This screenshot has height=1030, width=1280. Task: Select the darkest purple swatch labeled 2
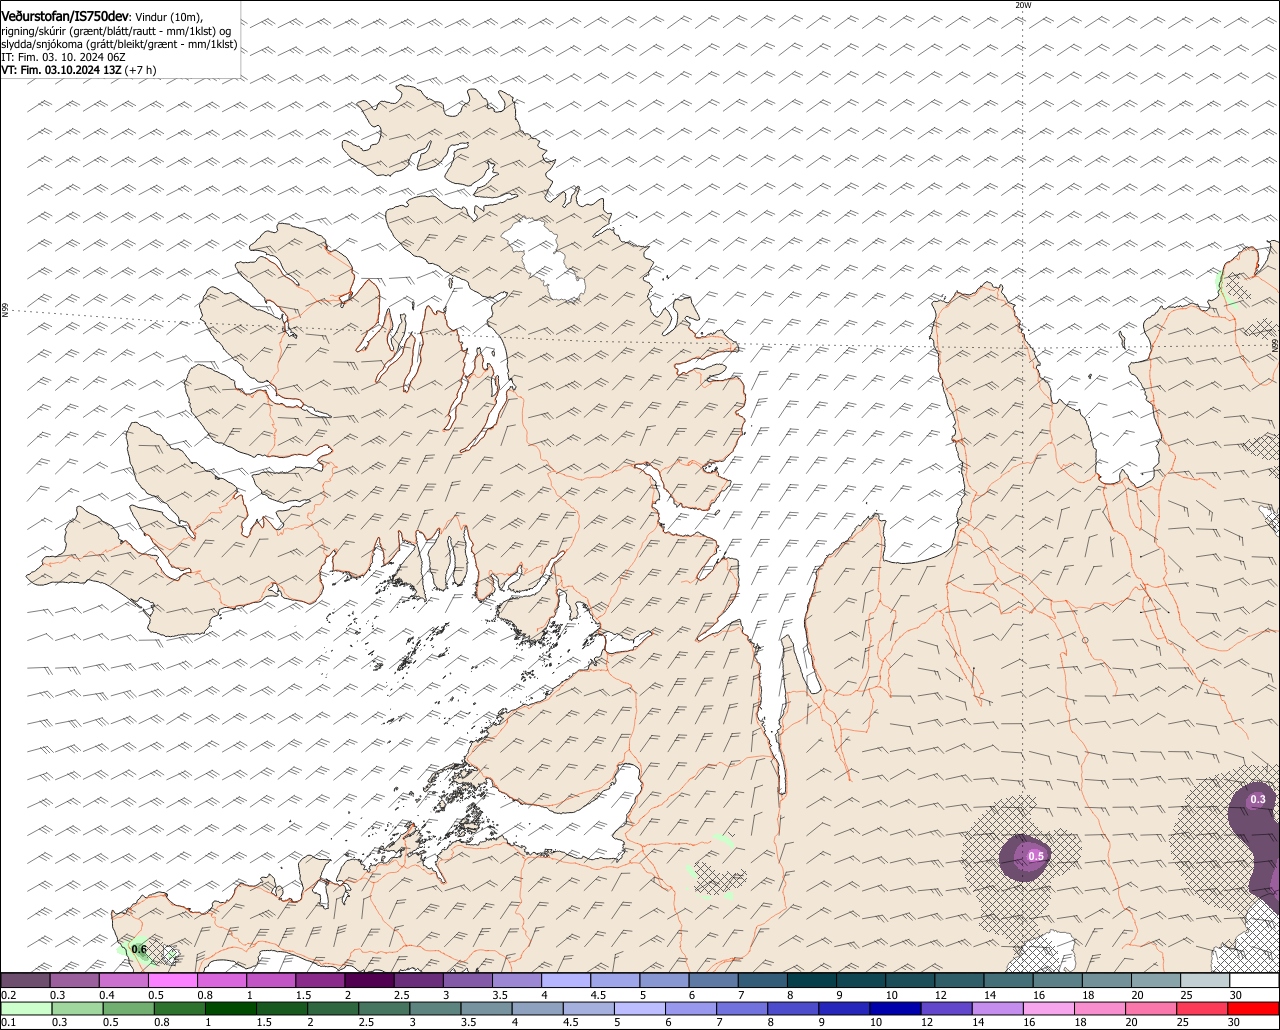pos(369,981)
